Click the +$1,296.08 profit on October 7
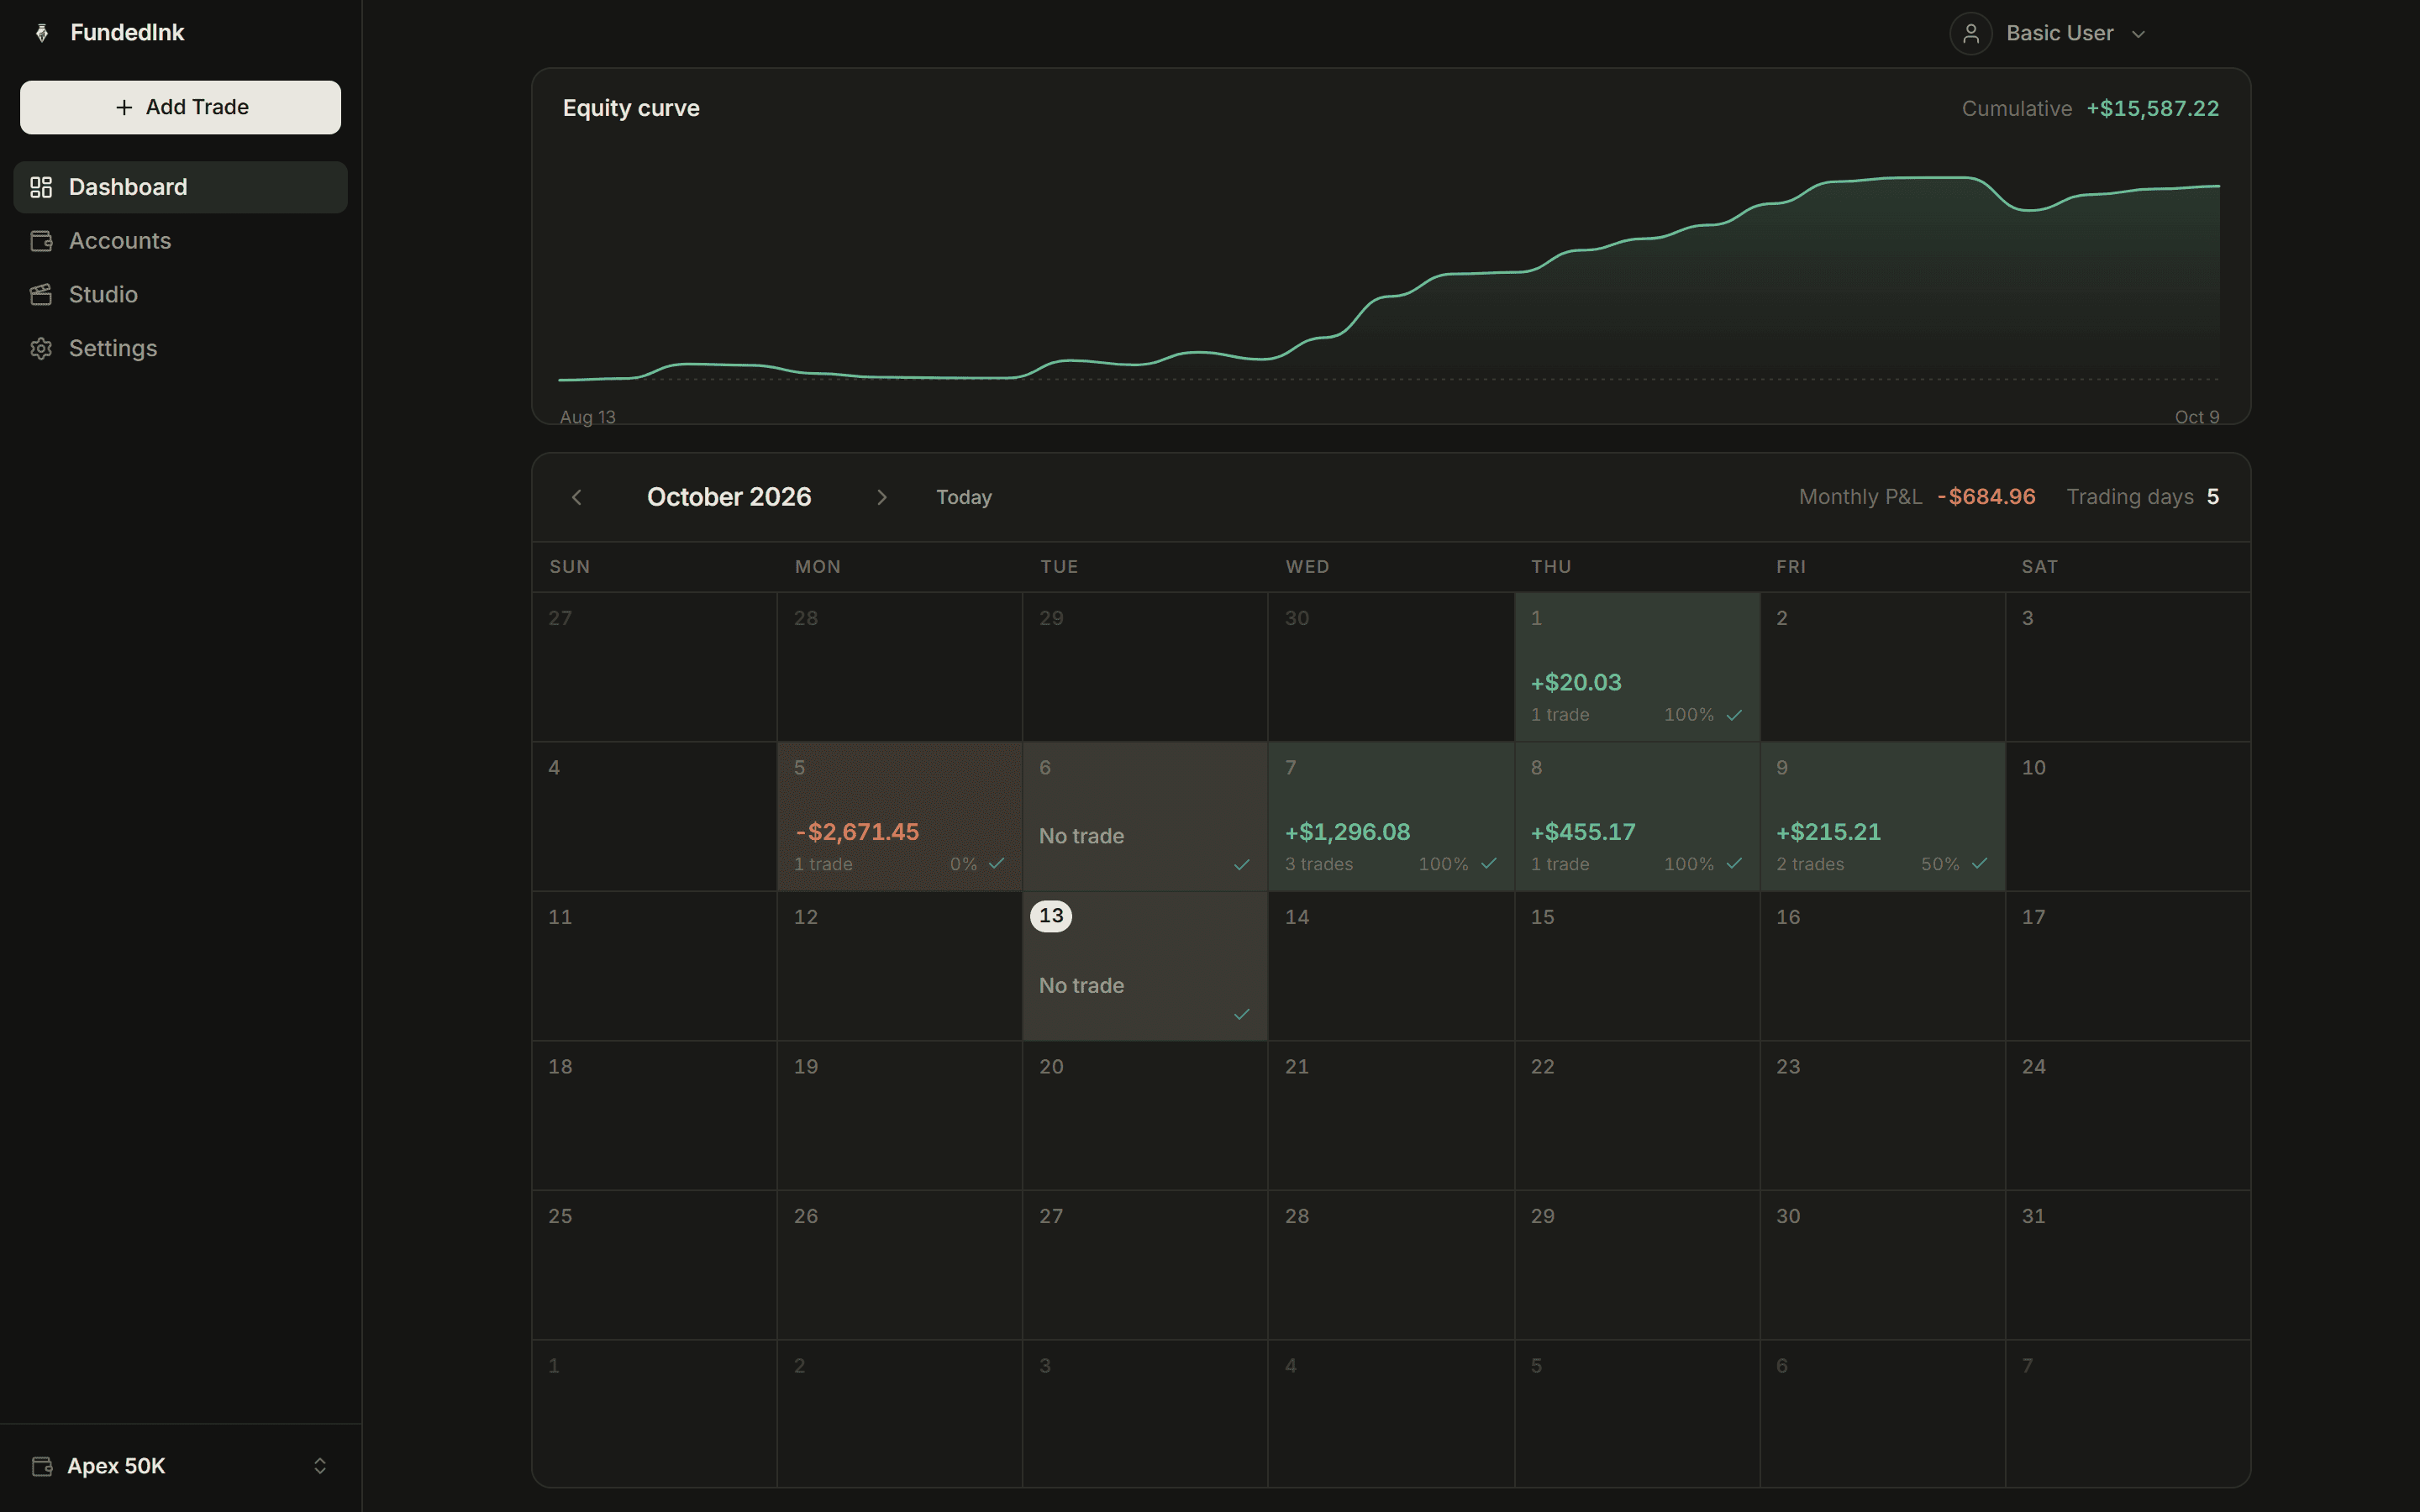 tap(1347, 832)
